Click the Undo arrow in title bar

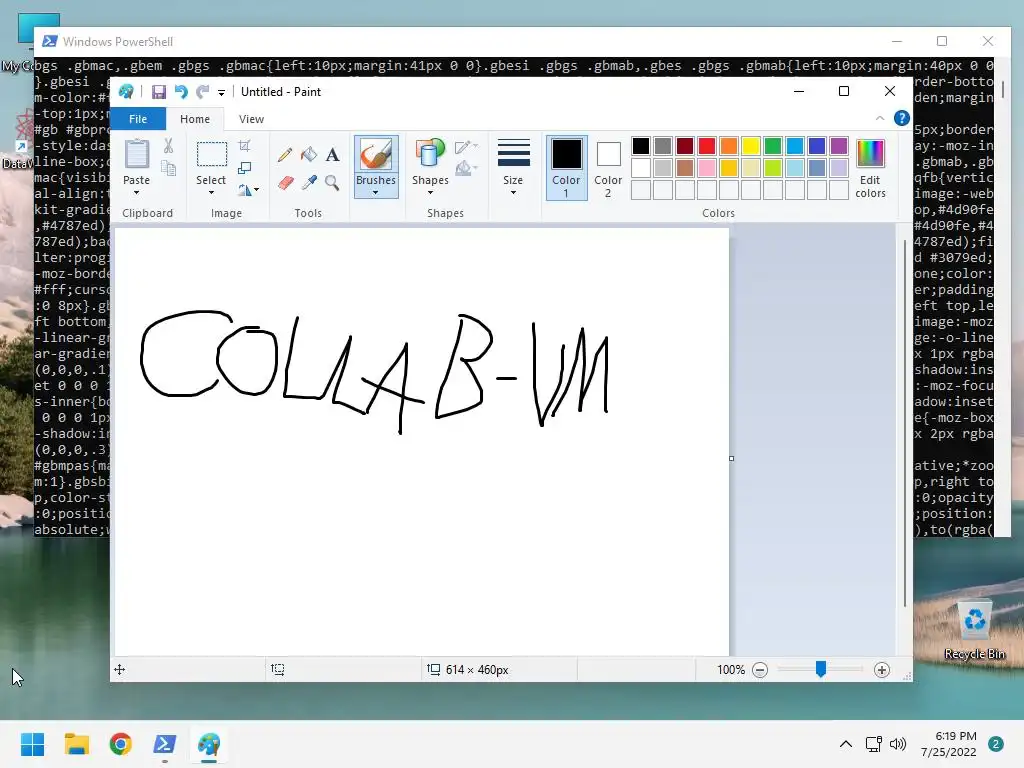pyautogui.click(x=181, y=92)
